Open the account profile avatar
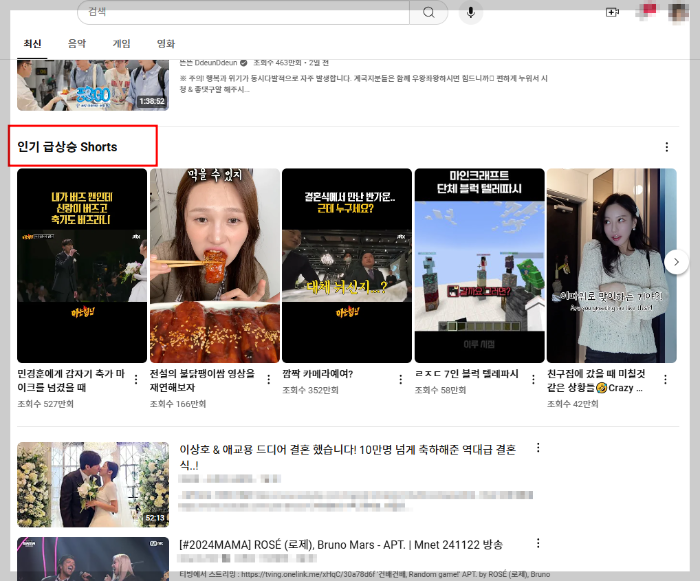 point(678,11)
